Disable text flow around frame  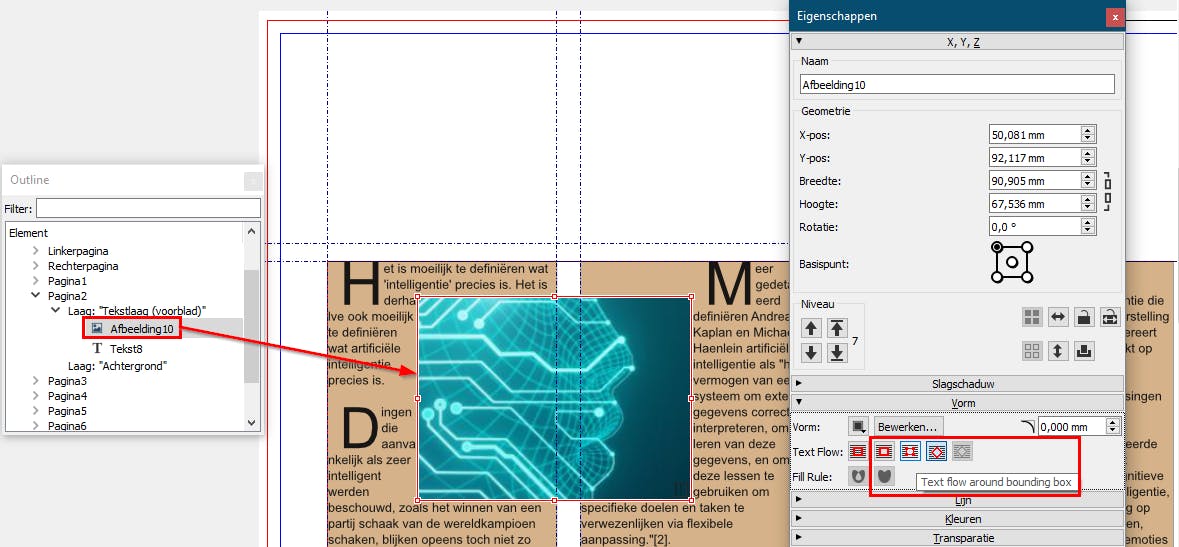click(x=858, y=451)
